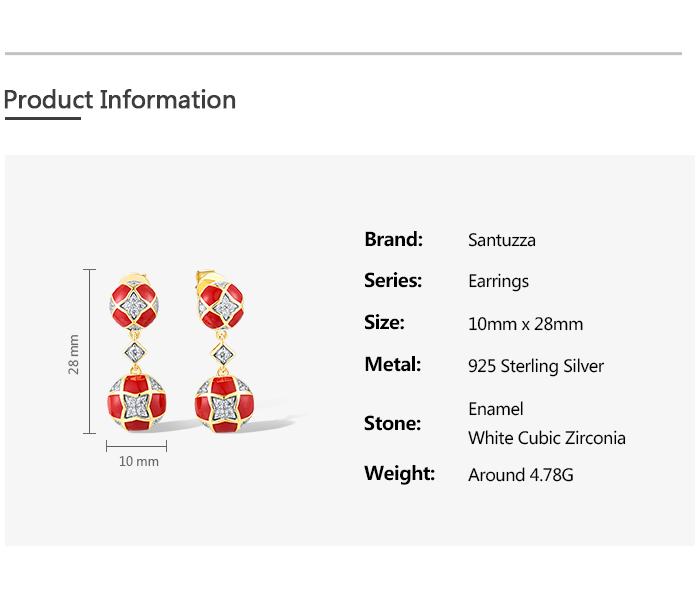Click the Santuzza brand name
This screenshot has width=700, height=596.
pos(502,240)
